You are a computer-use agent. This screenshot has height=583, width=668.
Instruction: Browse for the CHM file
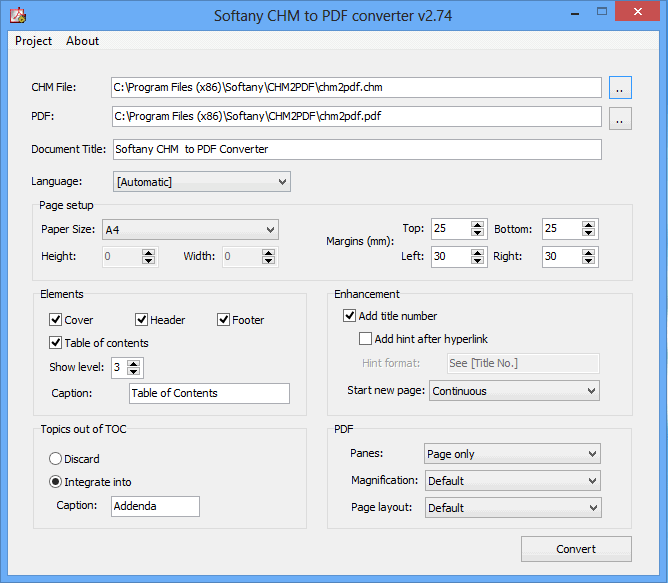click(620, 88)
